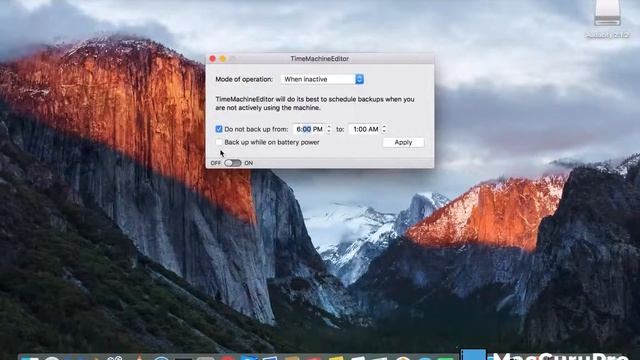The height and width of the screenshot is (360, 640).
Task: Uncheck Do not back up from checkbox
Action: tap(219, 129)
